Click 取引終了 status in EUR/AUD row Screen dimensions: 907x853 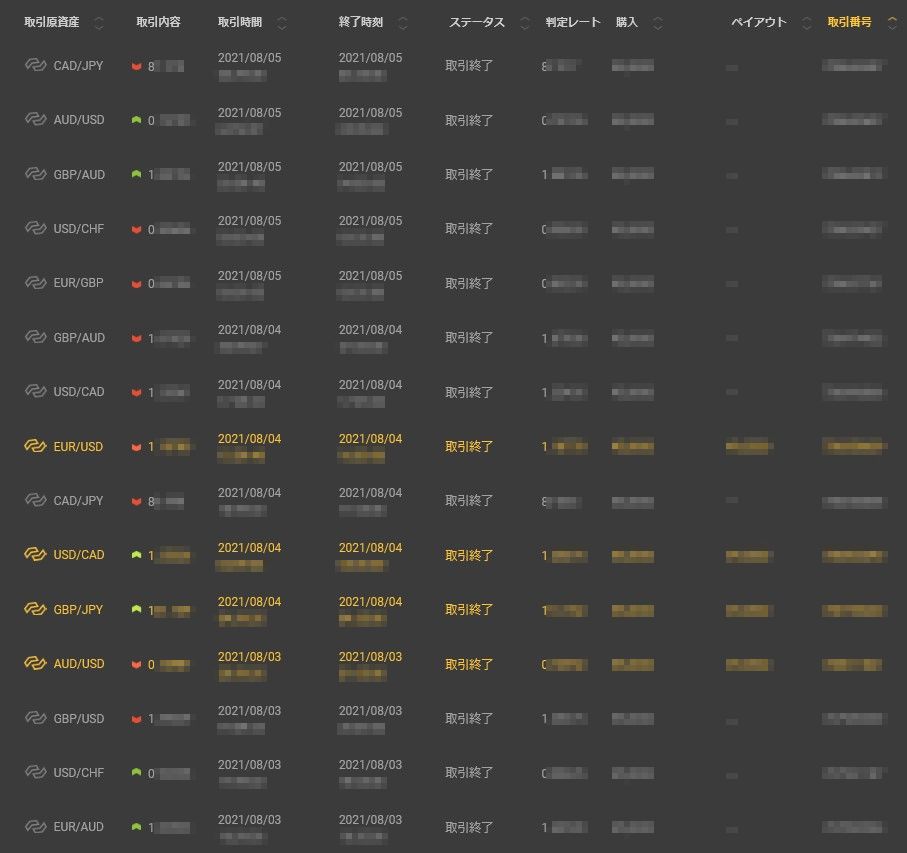pos(469,827)
